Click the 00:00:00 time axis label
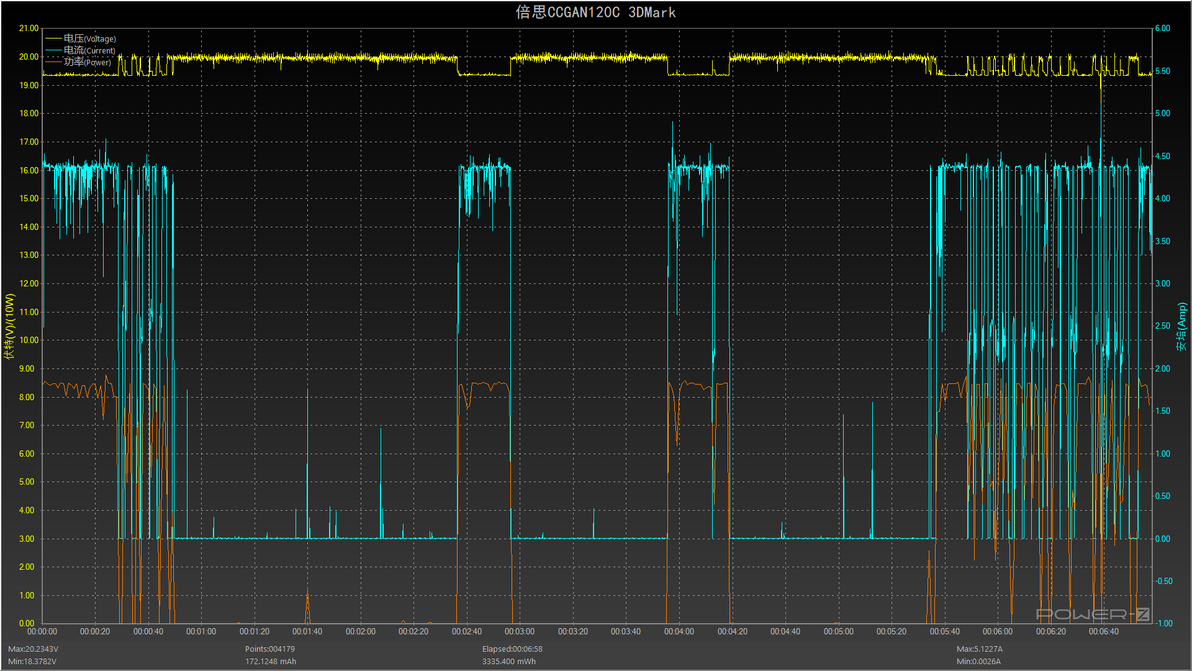Screen dimensions: 1192x671 click(x=43, y=631)
